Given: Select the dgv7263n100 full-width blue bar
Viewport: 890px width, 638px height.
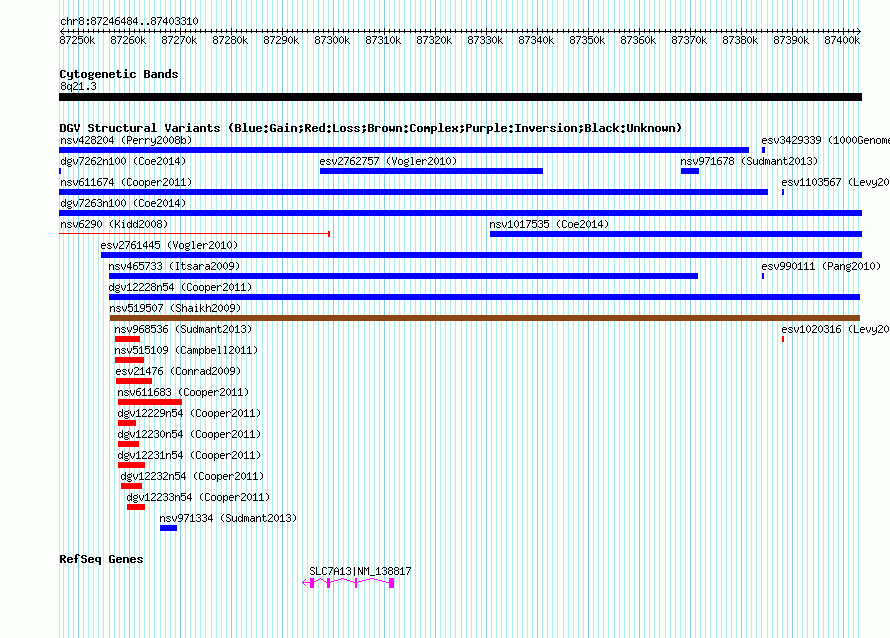Looking at the screenshot, I should tap(460, 213).
